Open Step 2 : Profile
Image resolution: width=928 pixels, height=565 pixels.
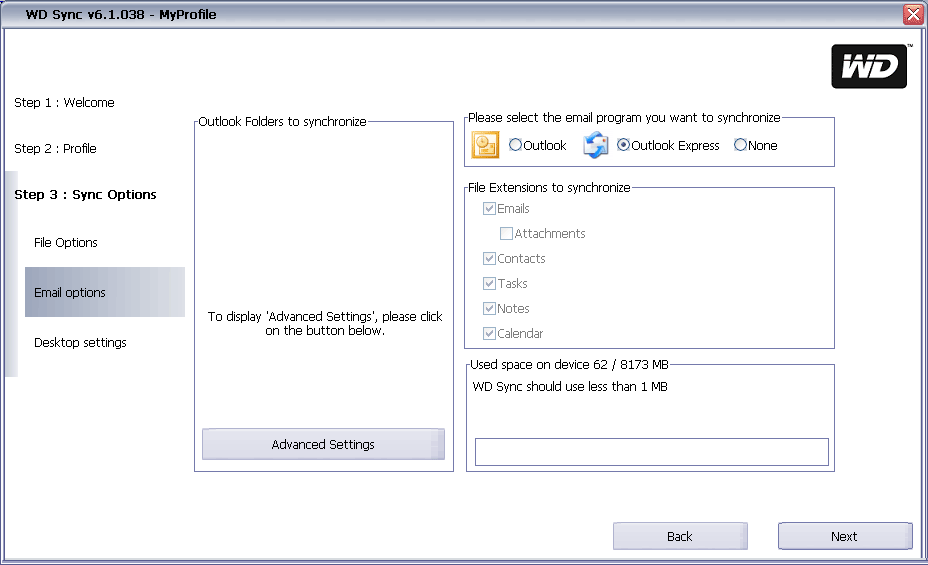55,149
